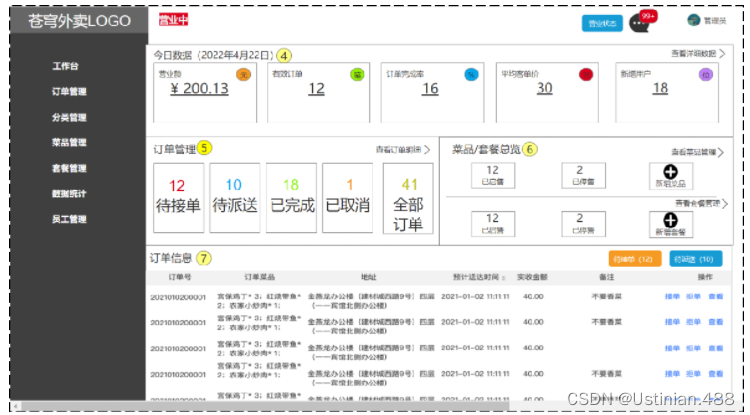
Task: Click the green icon on the 有效订单 card
Action: [x=357, y=75]
